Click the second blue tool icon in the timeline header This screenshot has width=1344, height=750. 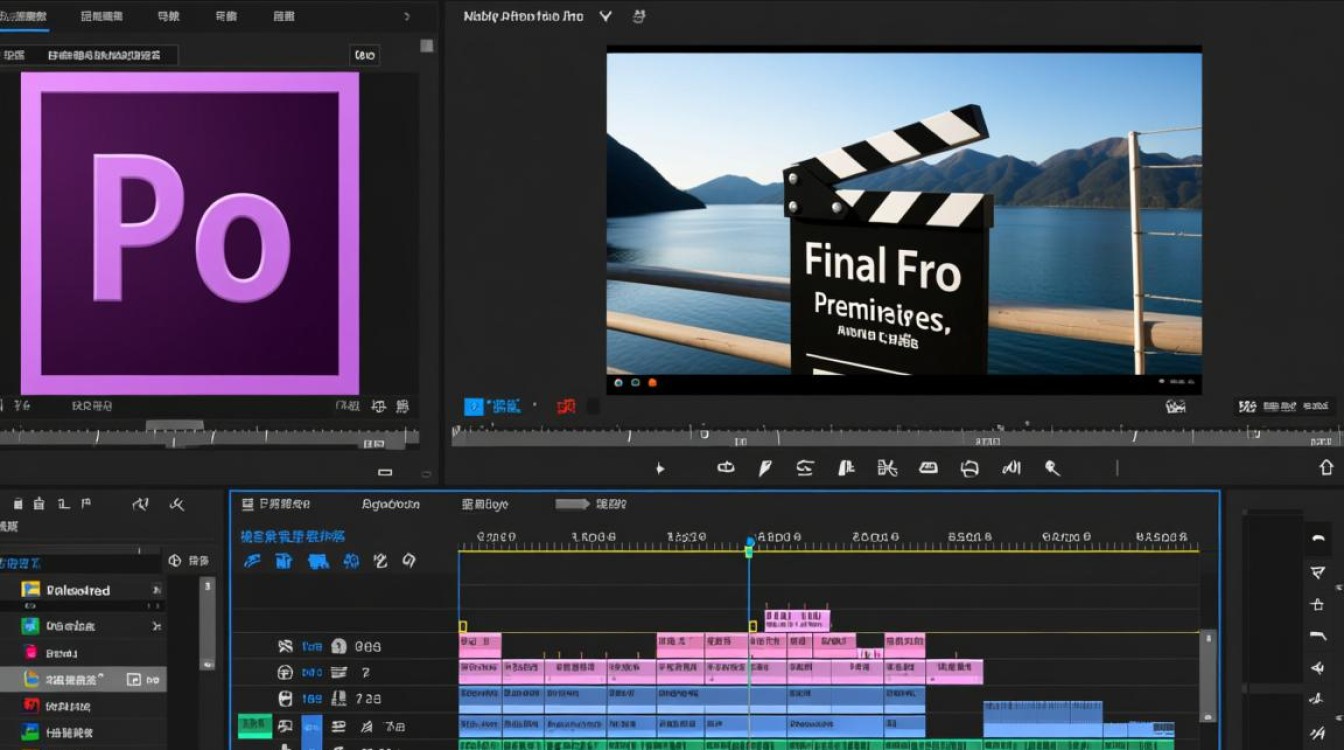(284, 561)
